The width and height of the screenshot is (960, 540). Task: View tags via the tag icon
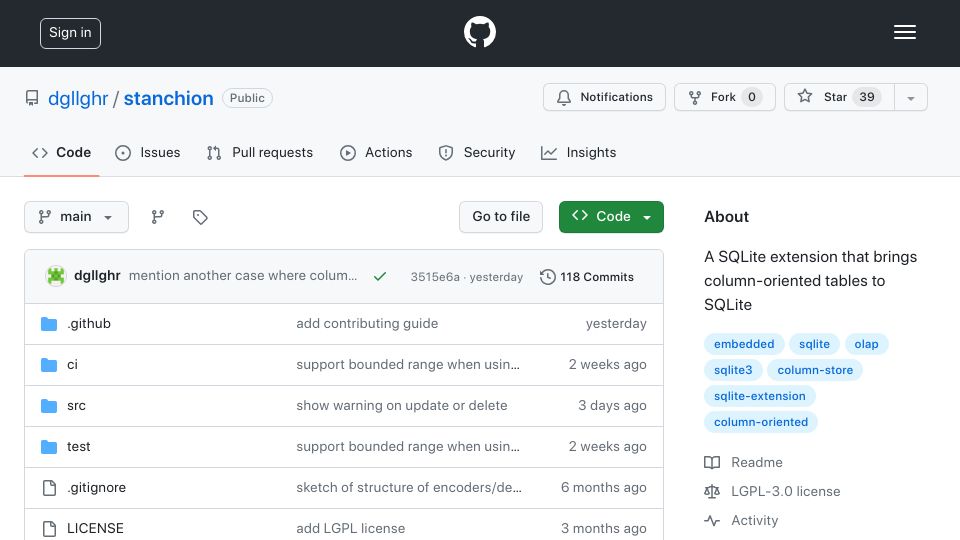(200, 217)
